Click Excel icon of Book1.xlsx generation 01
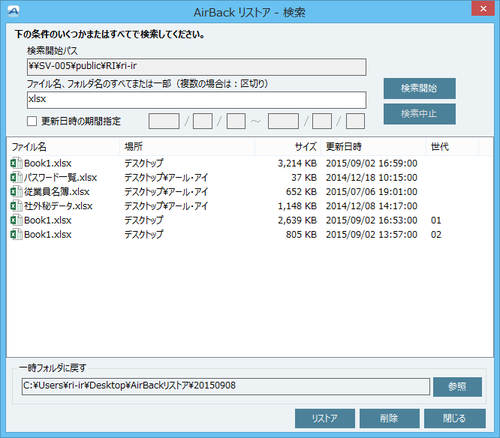Image resolution: width=500 pixels, height=438 pixels. click(x=16, y=220)
